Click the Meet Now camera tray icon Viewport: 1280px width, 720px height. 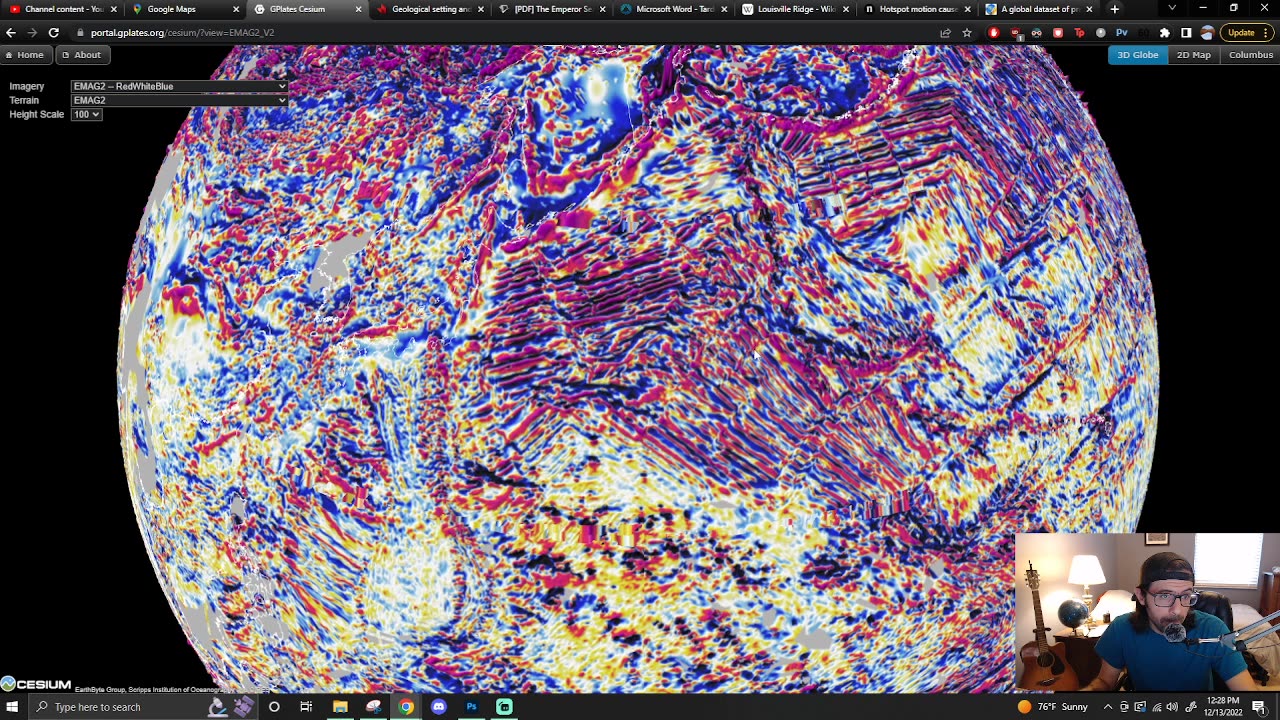[x=1124, y=707]
